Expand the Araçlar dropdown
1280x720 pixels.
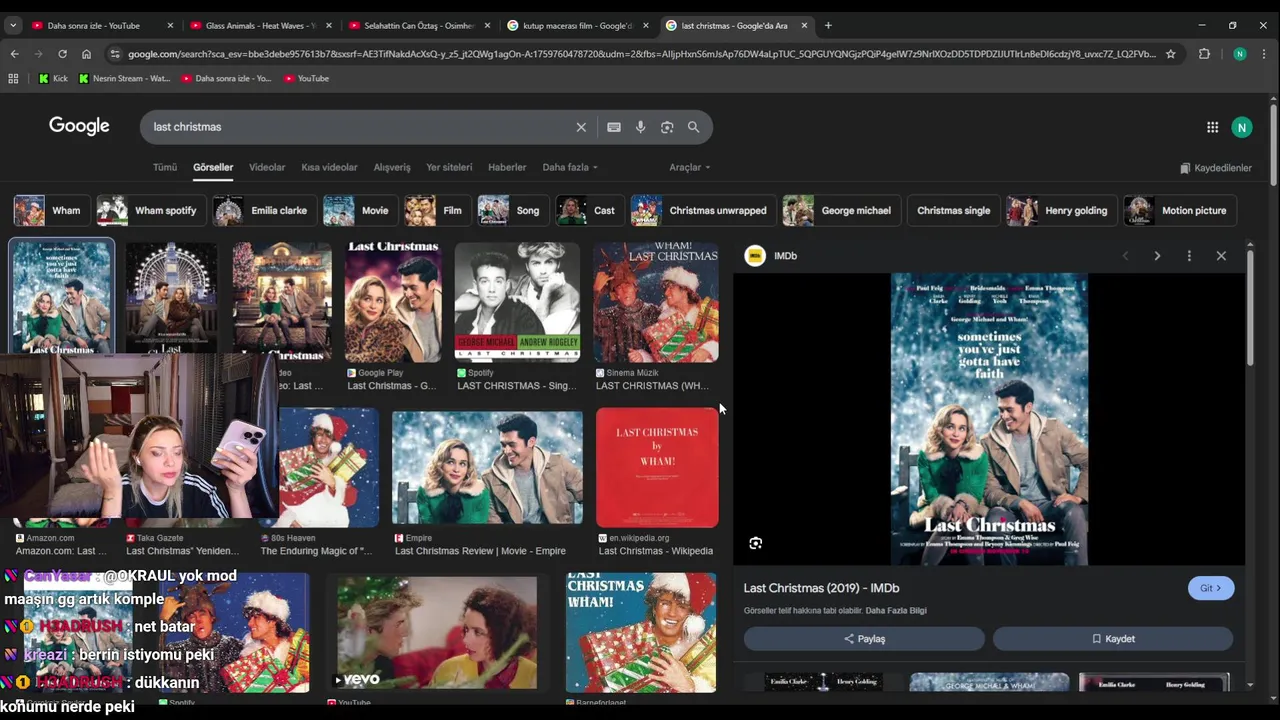[690, 167]
